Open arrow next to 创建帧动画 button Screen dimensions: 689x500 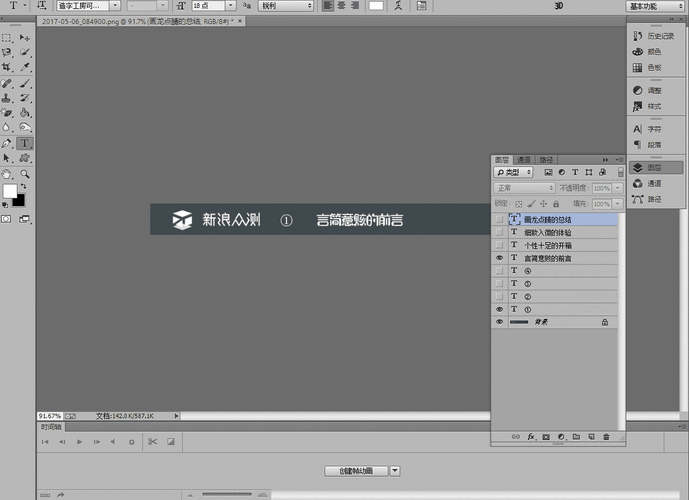pyautogui.click(x=395, y=471)
